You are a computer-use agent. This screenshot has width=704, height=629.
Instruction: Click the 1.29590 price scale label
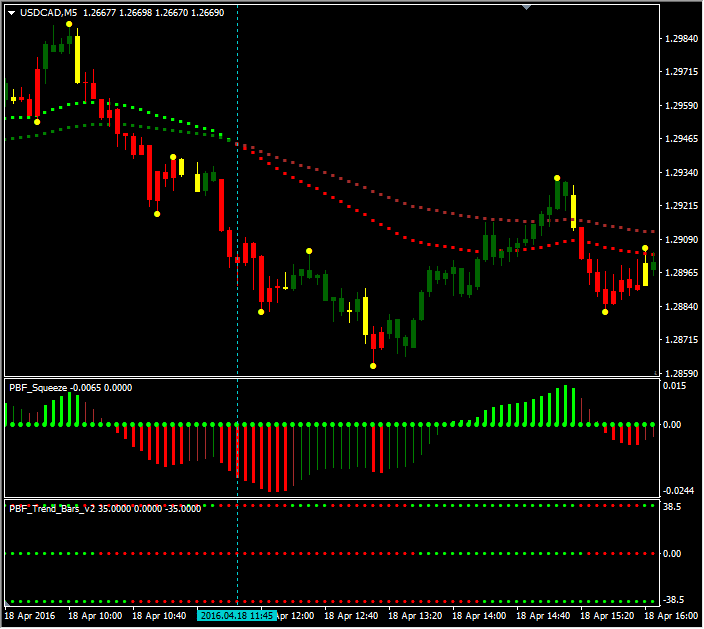[681, 106]
